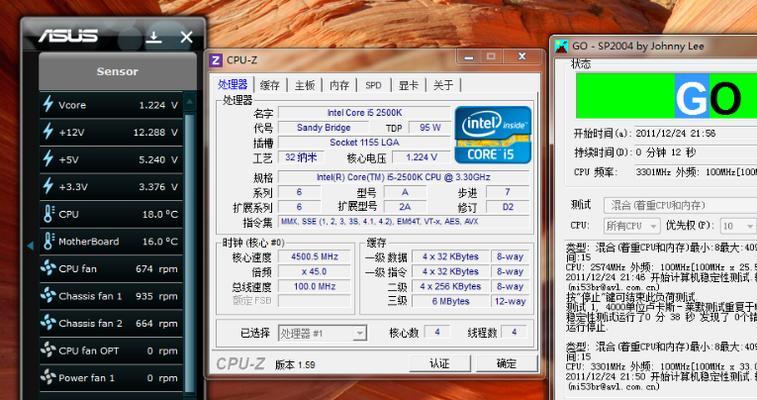The image size is (757, 400).
Task: Click the instruction set MMX, SSE field
Action: (404, 221)
